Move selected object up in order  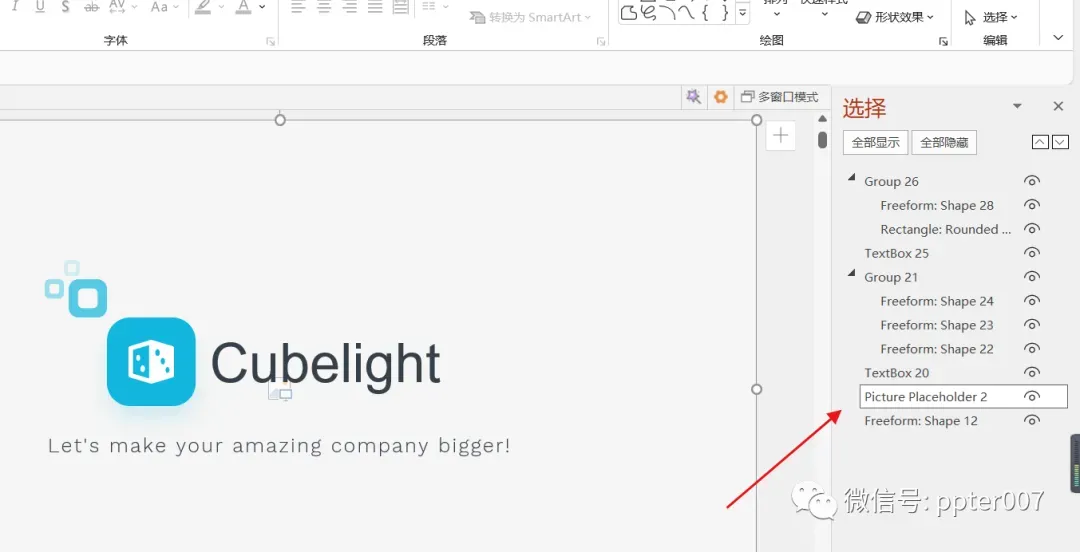[x=1040, y=142]
